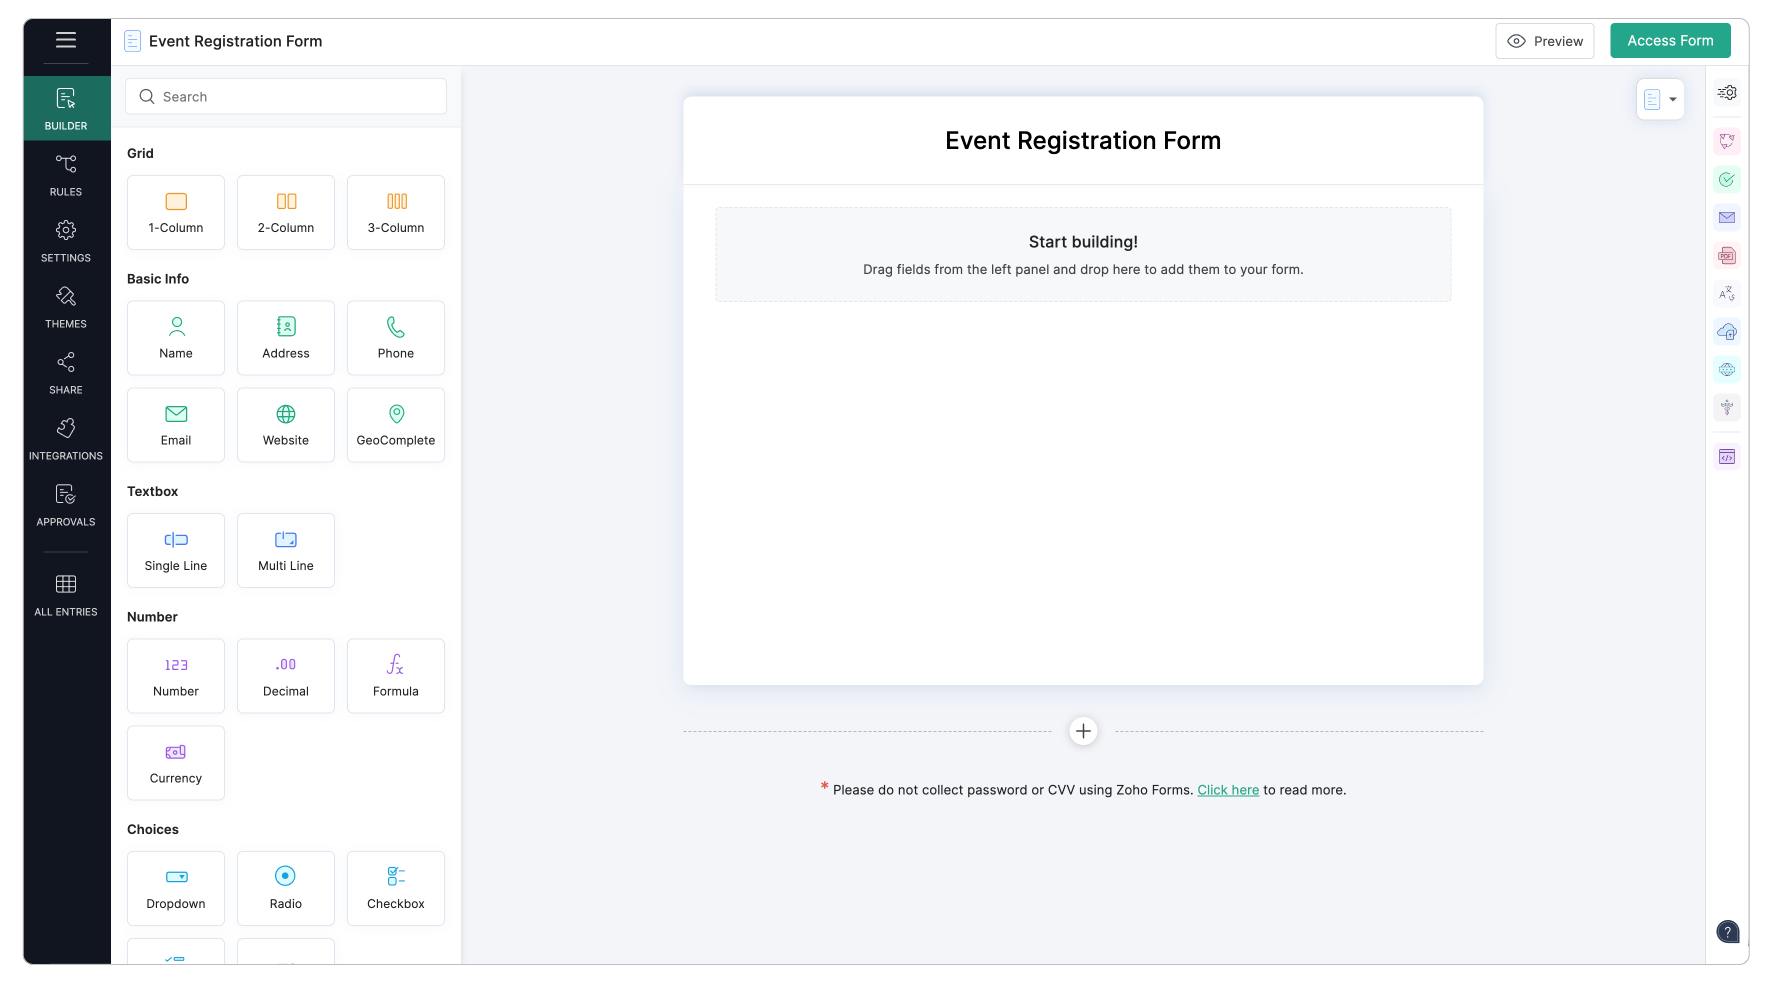Viewport: 1765px width, 985px height.
Task: Switch to the Themes section
Action: 65,305
